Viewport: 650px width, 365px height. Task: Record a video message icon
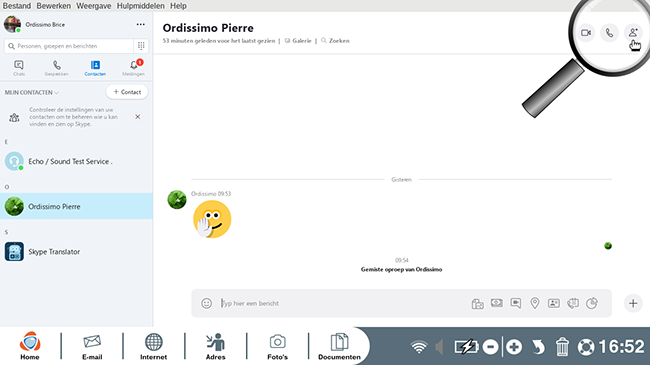(x=516, y=303)
